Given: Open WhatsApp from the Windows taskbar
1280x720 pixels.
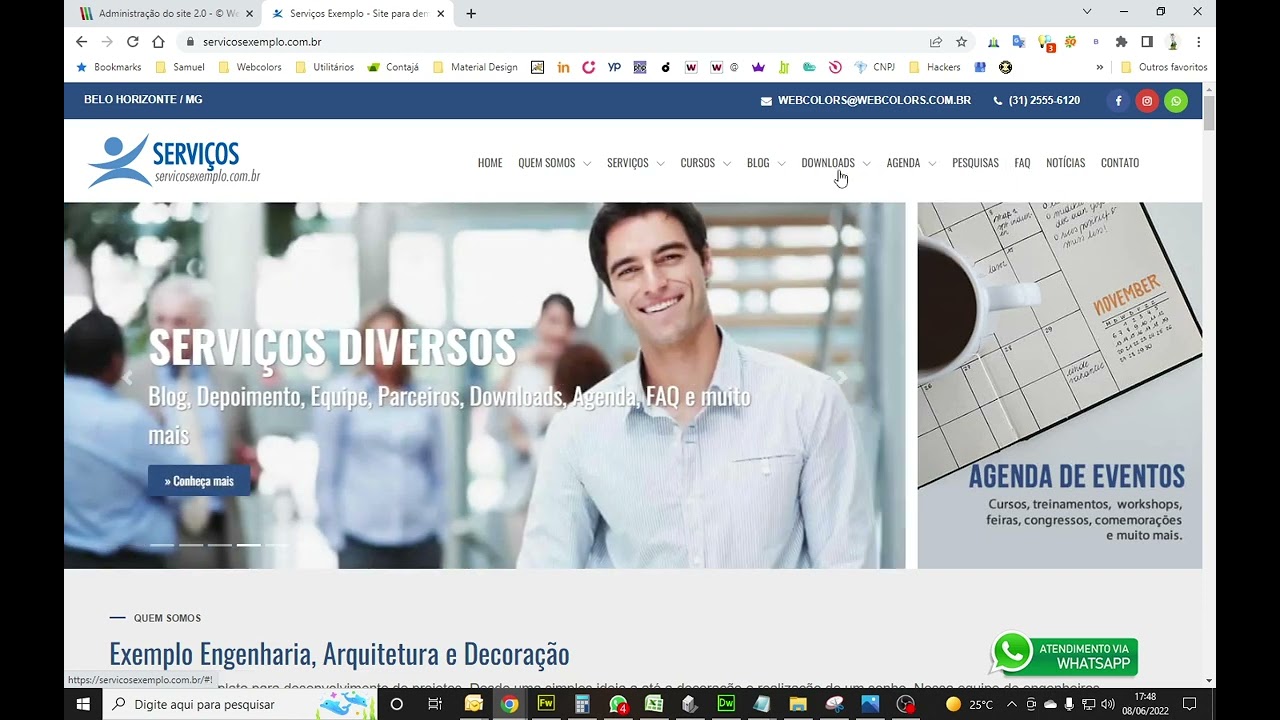Looking at the screenshot, I should click(x=618, y=704).
